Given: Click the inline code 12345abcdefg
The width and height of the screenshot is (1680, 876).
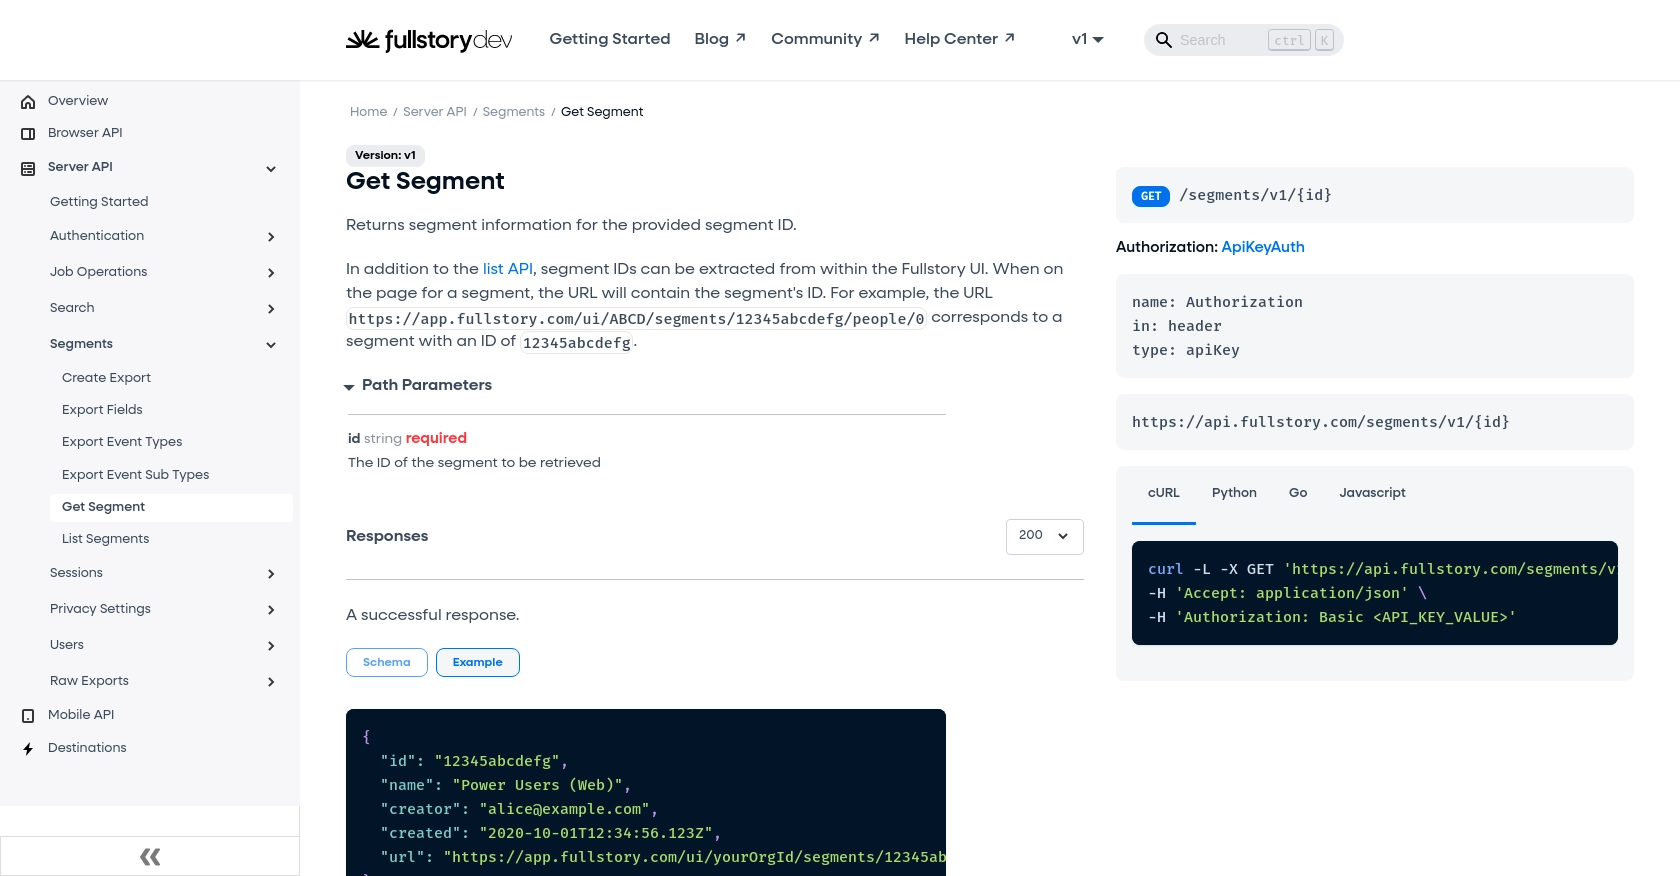Looking at the screenshot, I should [577, 343].
